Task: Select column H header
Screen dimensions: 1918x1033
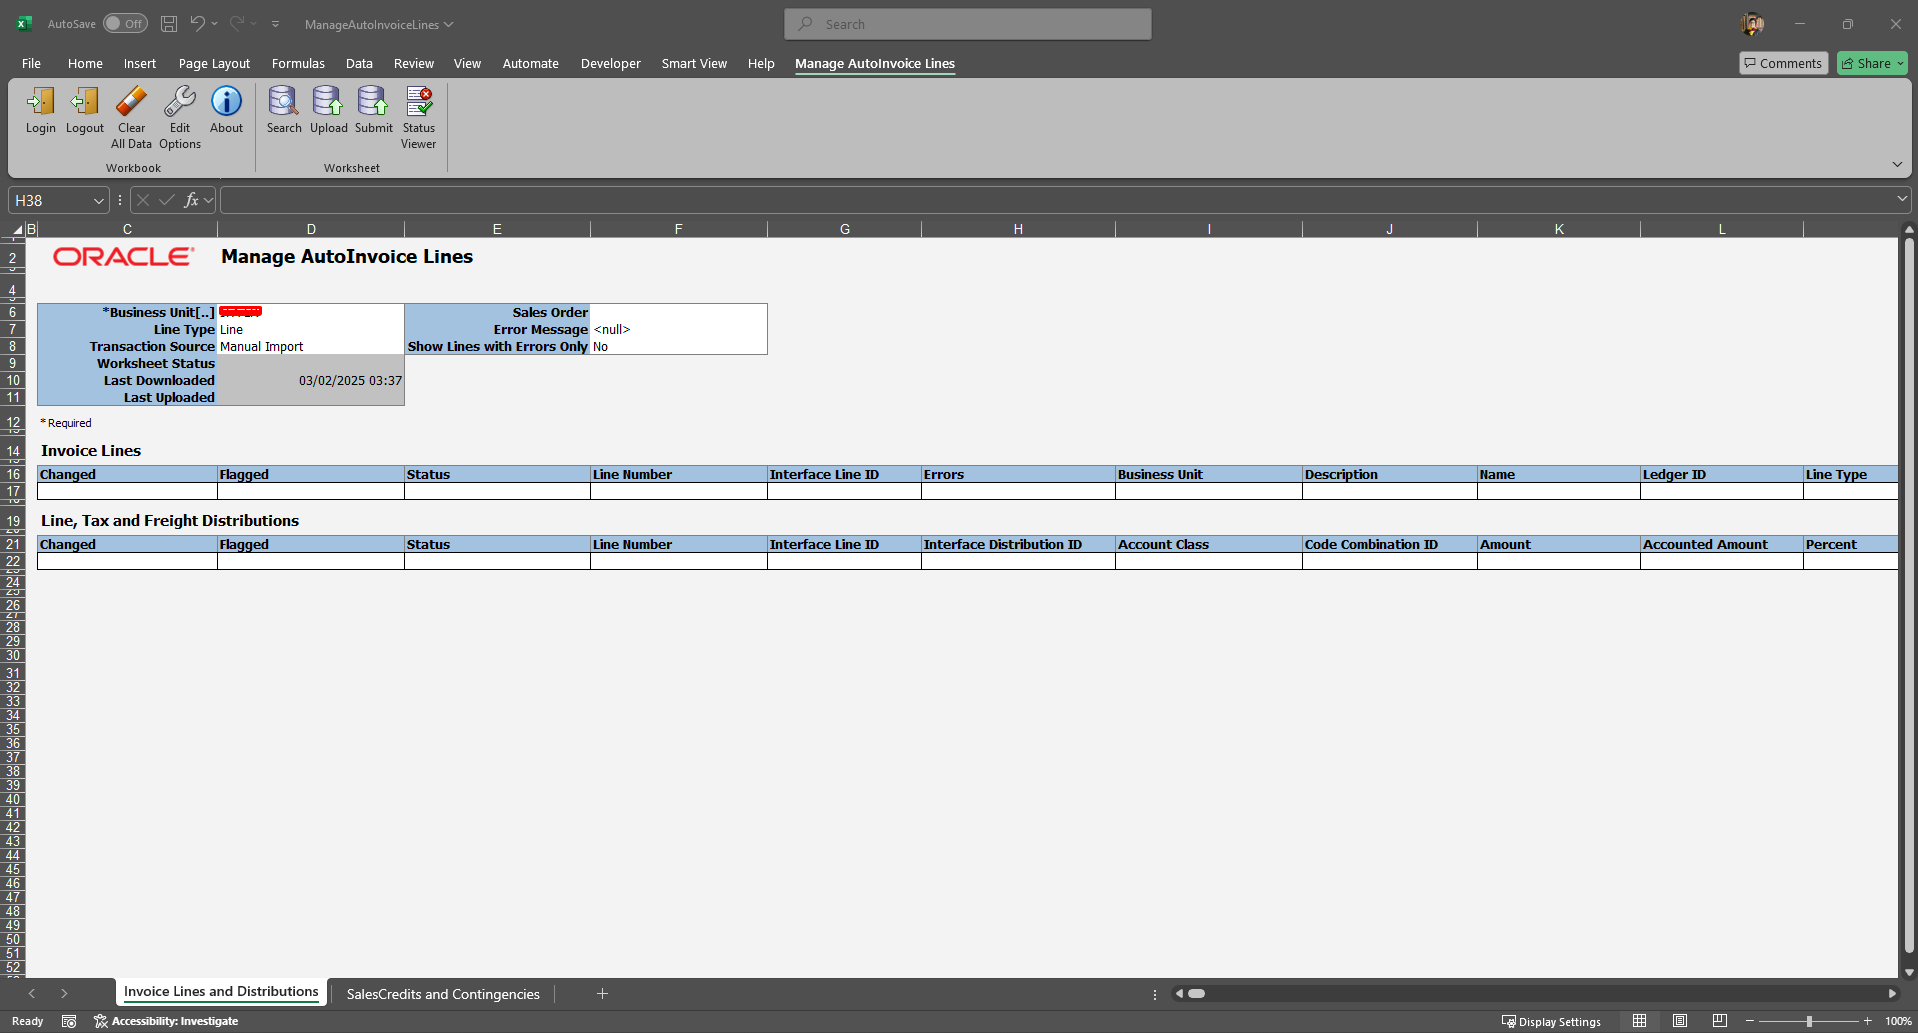Action: pyautogui.click(x=1018, y=229)
